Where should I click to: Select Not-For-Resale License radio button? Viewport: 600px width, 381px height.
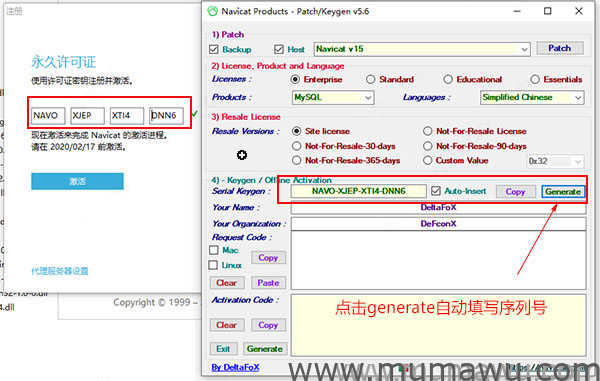[428, 131]
